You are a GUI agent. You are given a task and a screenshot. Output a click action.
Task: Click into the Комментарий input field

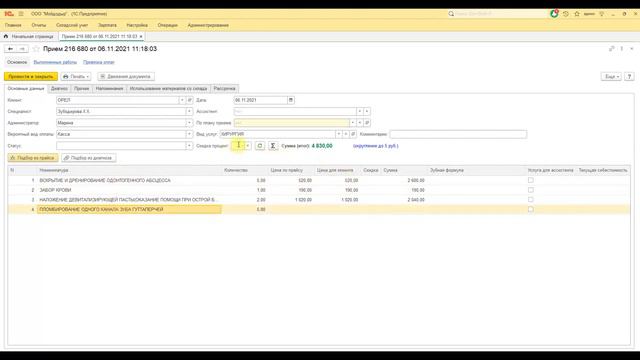tap(458, 134)
